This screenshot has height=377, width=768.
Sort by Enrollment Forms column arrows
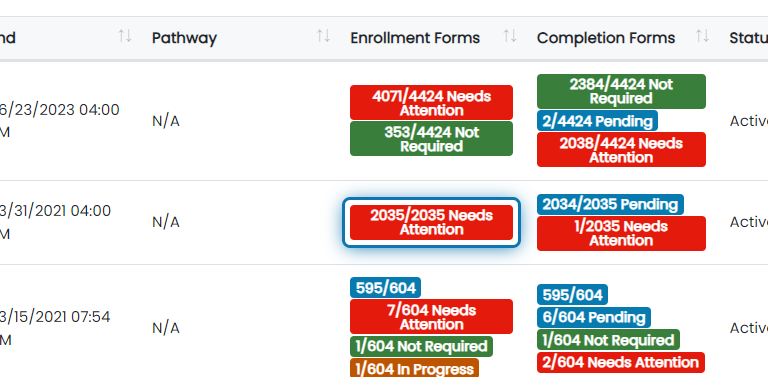pos(510,36)
